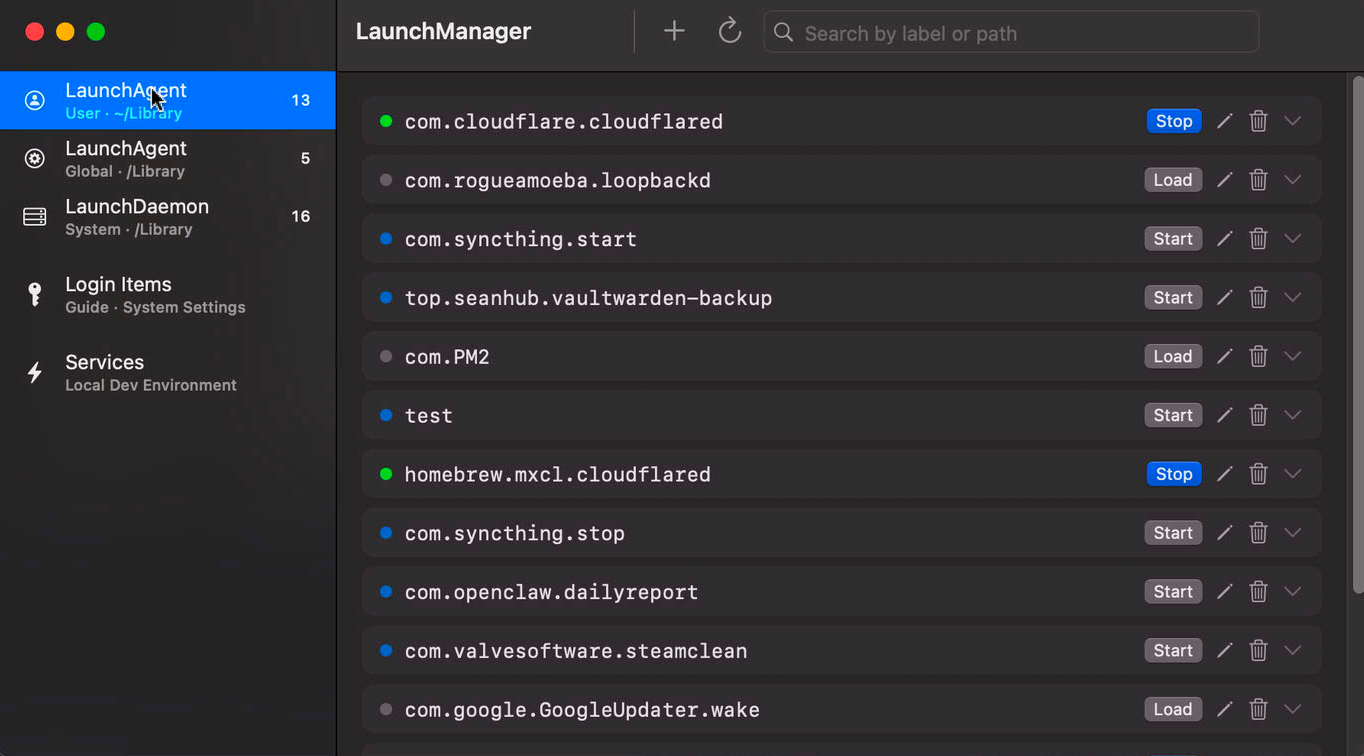Edit top.seanhub.vaultwarden-backup with pencil icon
The width and height of the screenshot is (1364, 756).
point(1224,298)
